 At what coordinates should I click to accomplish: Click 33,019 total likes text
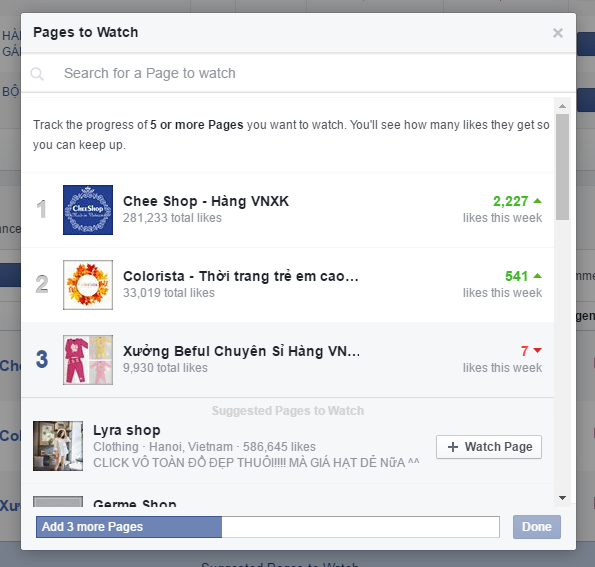tap(169, 293)
